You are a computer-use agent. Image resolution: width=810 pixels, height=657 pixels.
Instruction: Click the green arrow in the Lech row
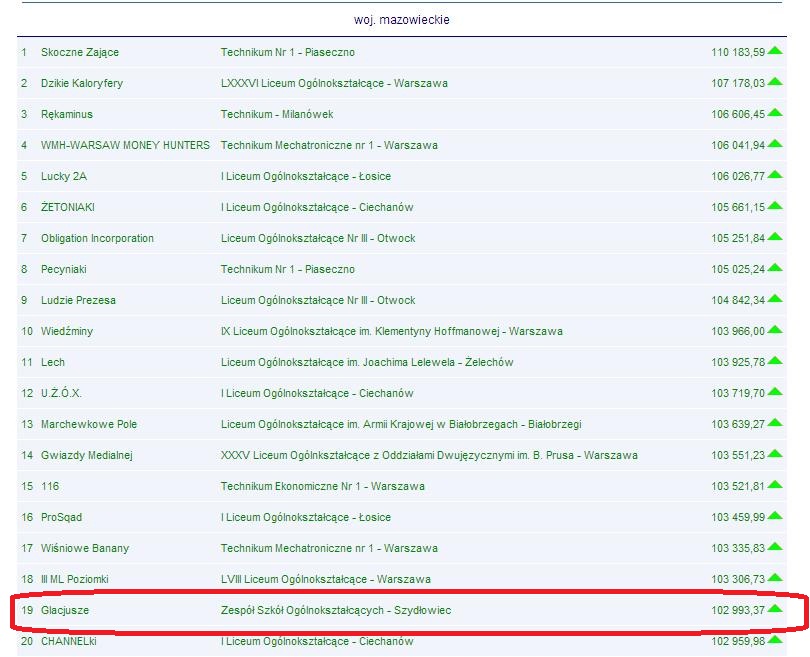(775, 361)
